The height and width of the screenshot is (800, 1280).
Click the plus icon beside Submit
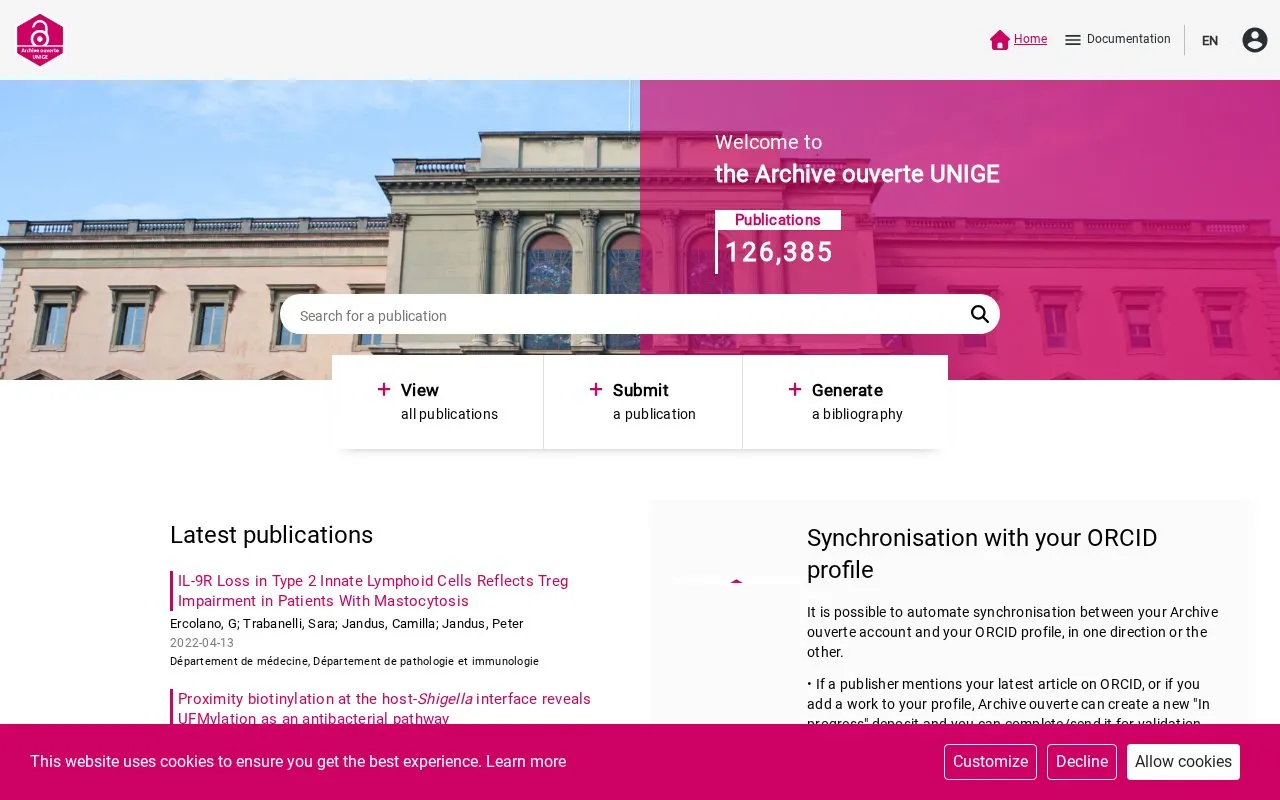pyautogui.click(x=596, y=389)
